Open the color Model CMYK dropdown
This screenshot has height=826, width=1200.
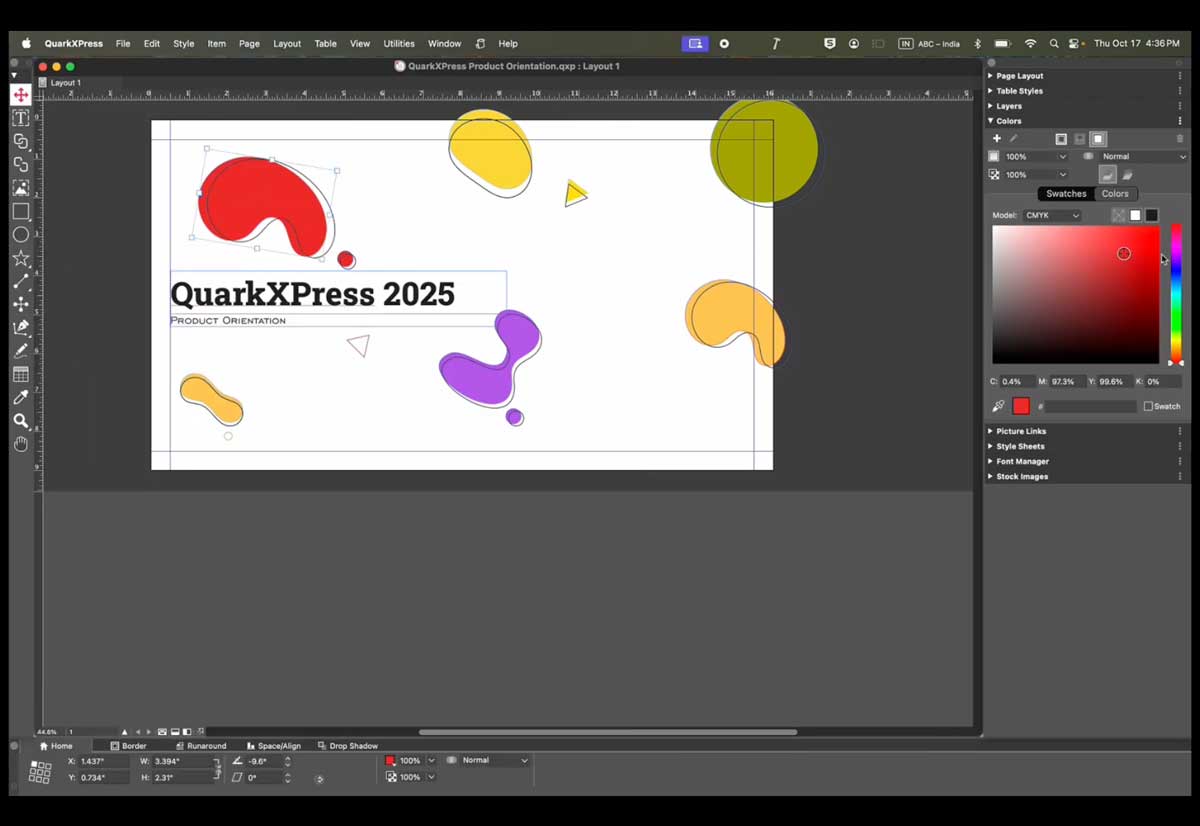[1052, 216]
